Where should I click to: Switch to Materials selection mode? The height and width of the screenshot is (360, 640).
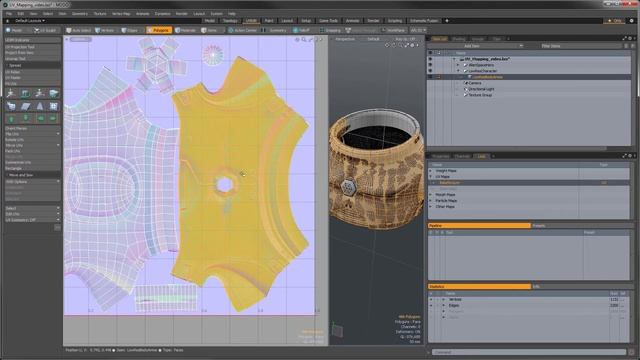point(186,30)
